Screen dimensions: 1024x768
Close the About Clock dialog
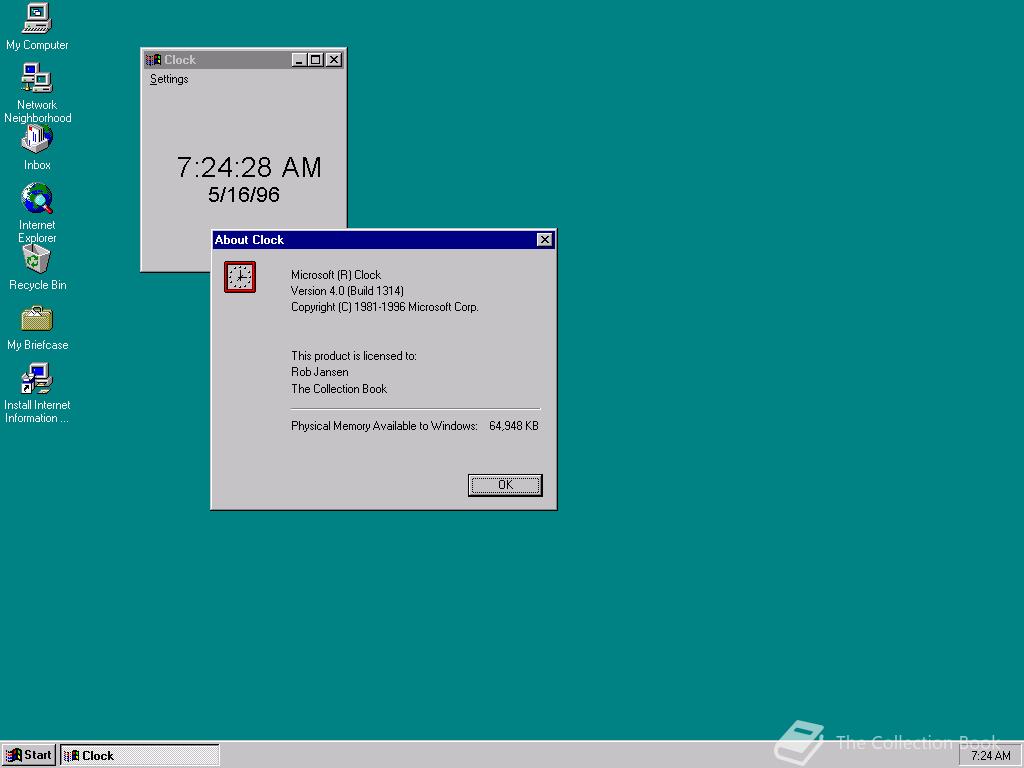click(545, 240)
